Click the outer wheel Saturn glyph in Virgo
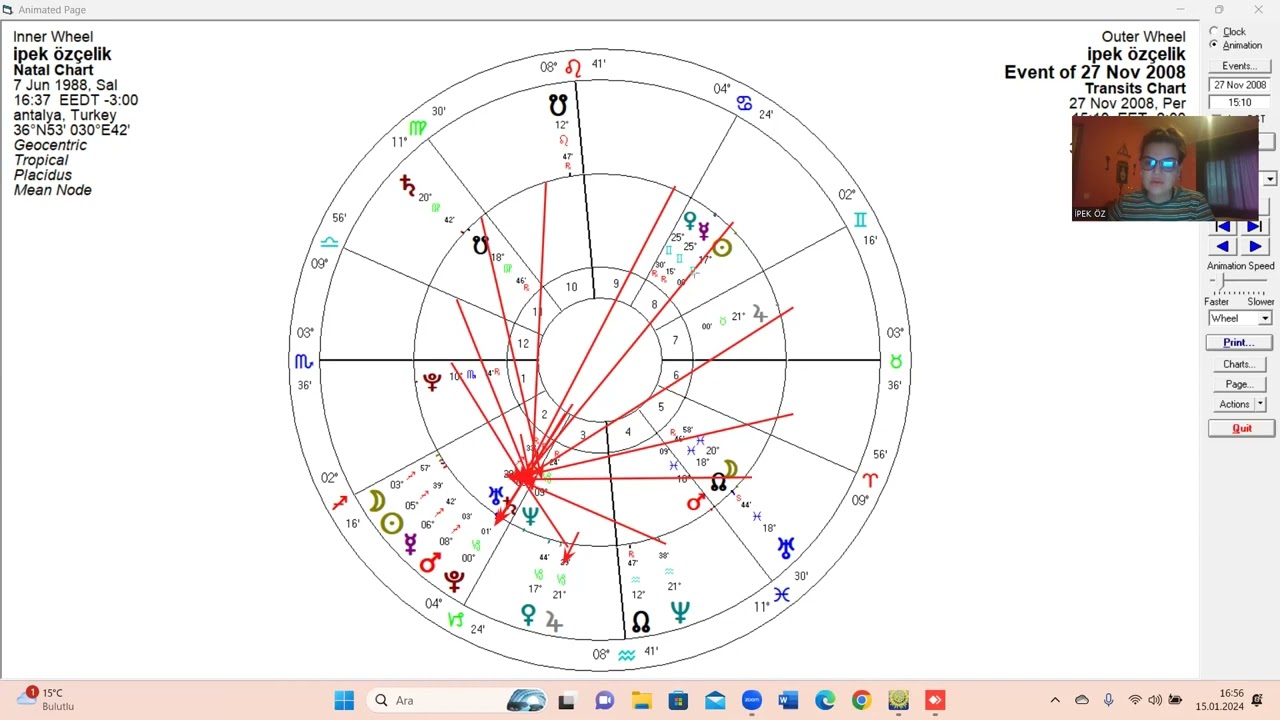Screen dimensions: 1280x720 [x=407, y=185]
